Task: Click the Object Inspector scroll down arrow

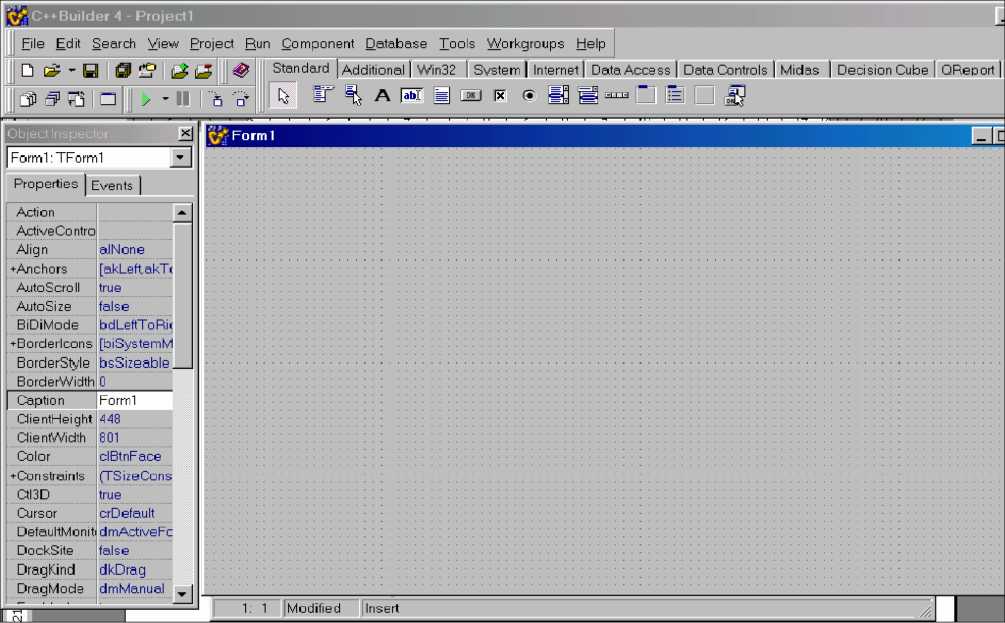Action: 182,594
